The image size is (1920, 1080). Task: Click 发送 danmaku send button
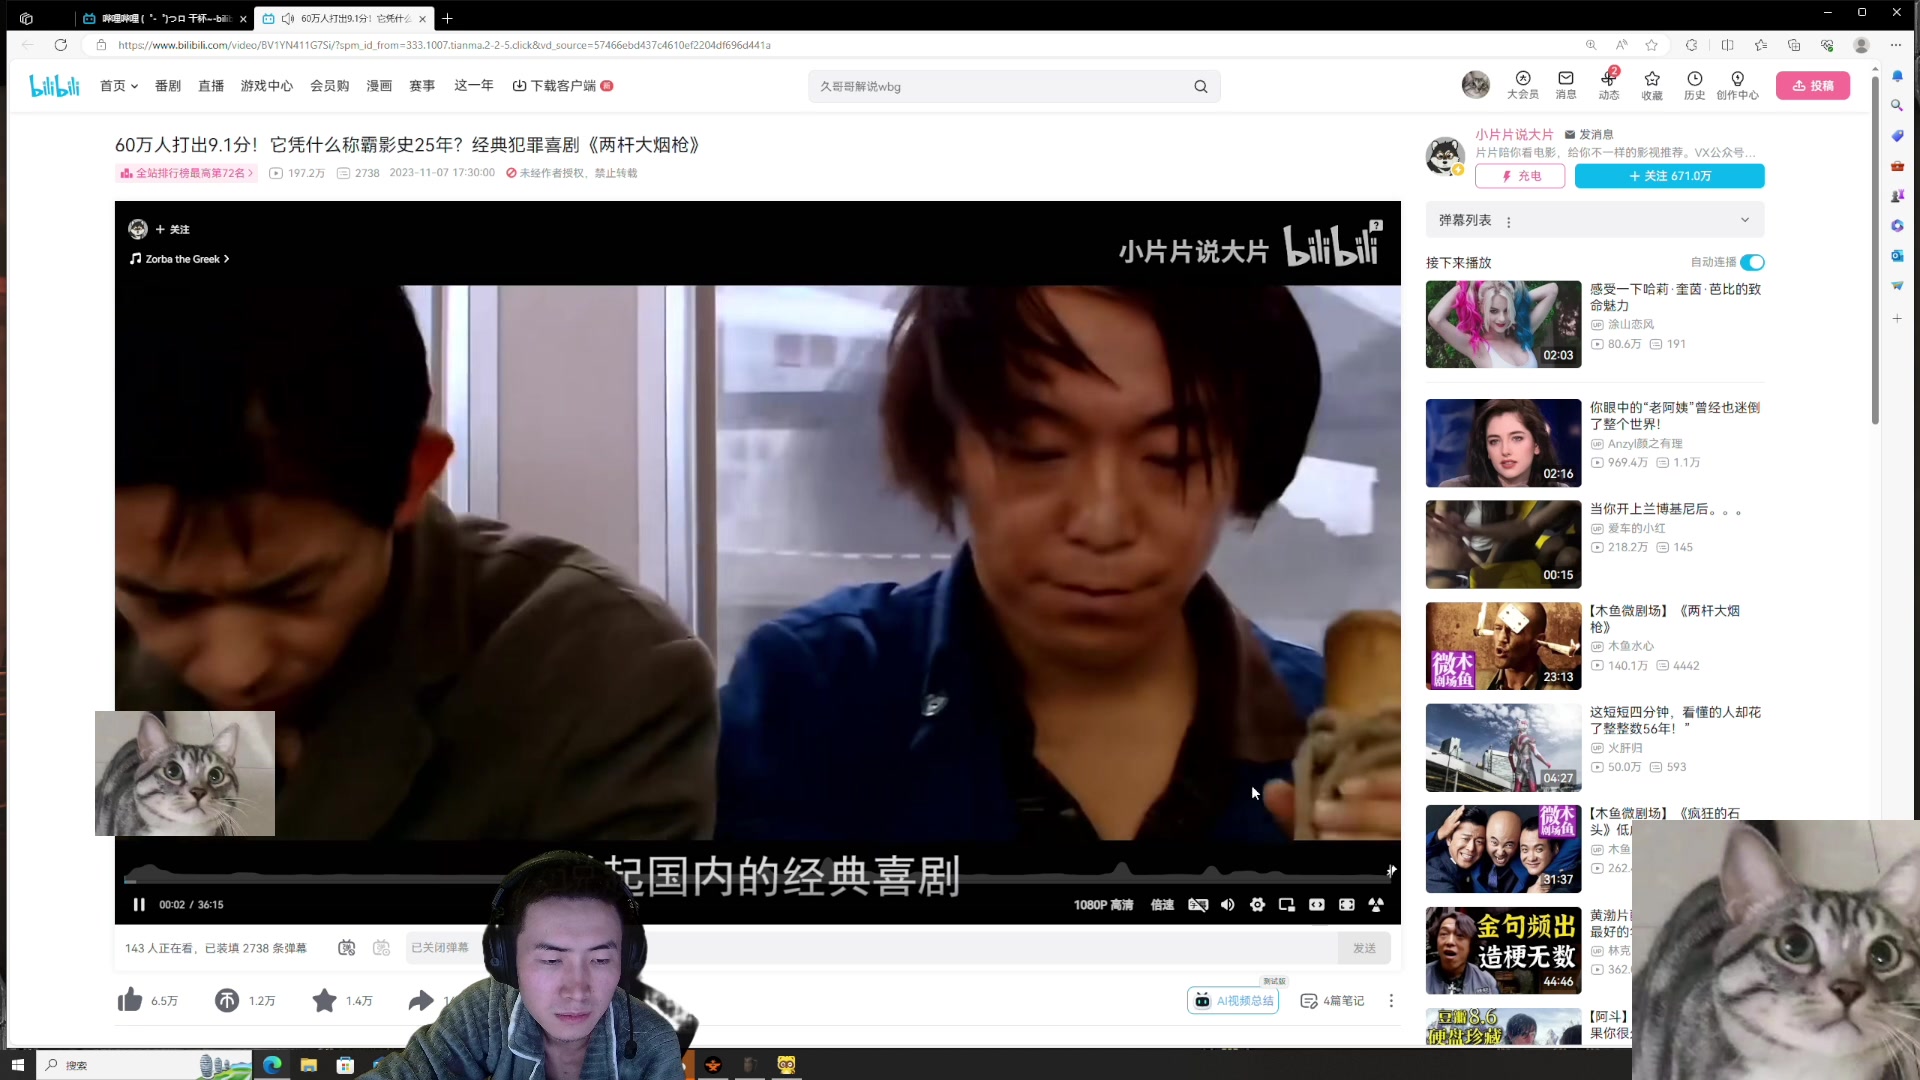coord(1364,948)
